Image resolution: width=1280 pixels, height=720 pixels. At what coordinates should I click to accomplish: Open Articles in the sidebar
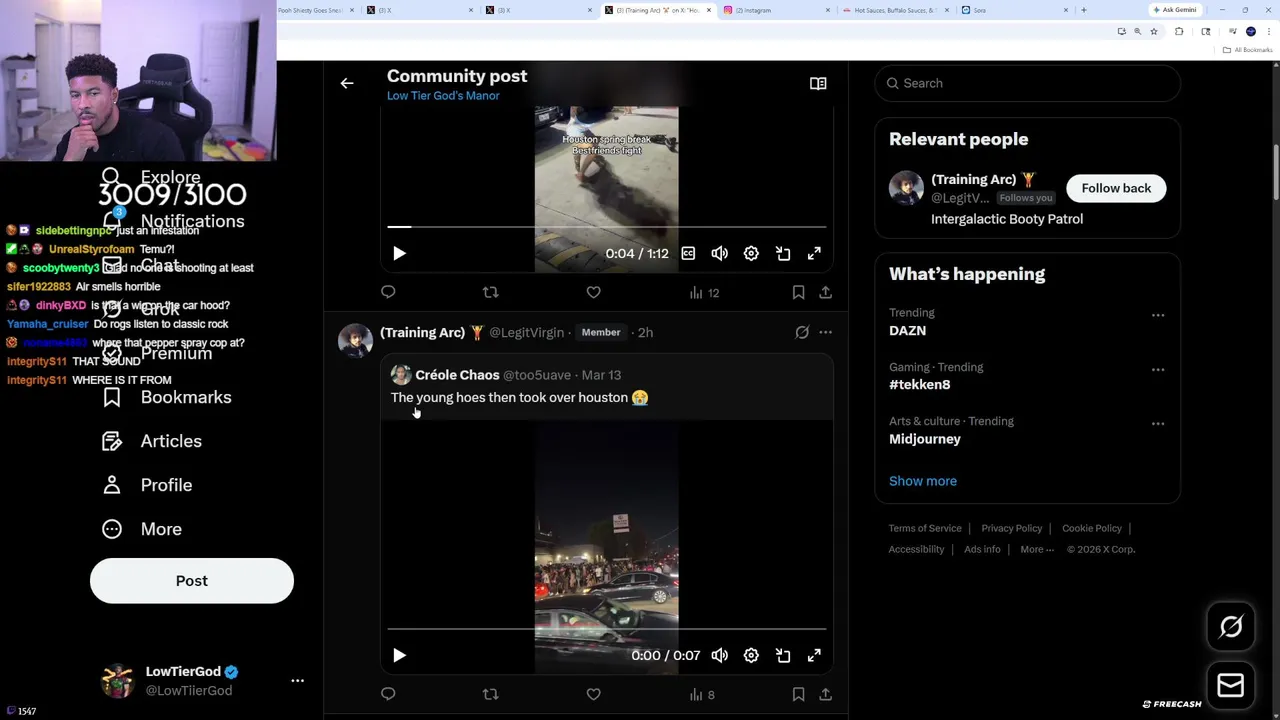click(152, 441)
